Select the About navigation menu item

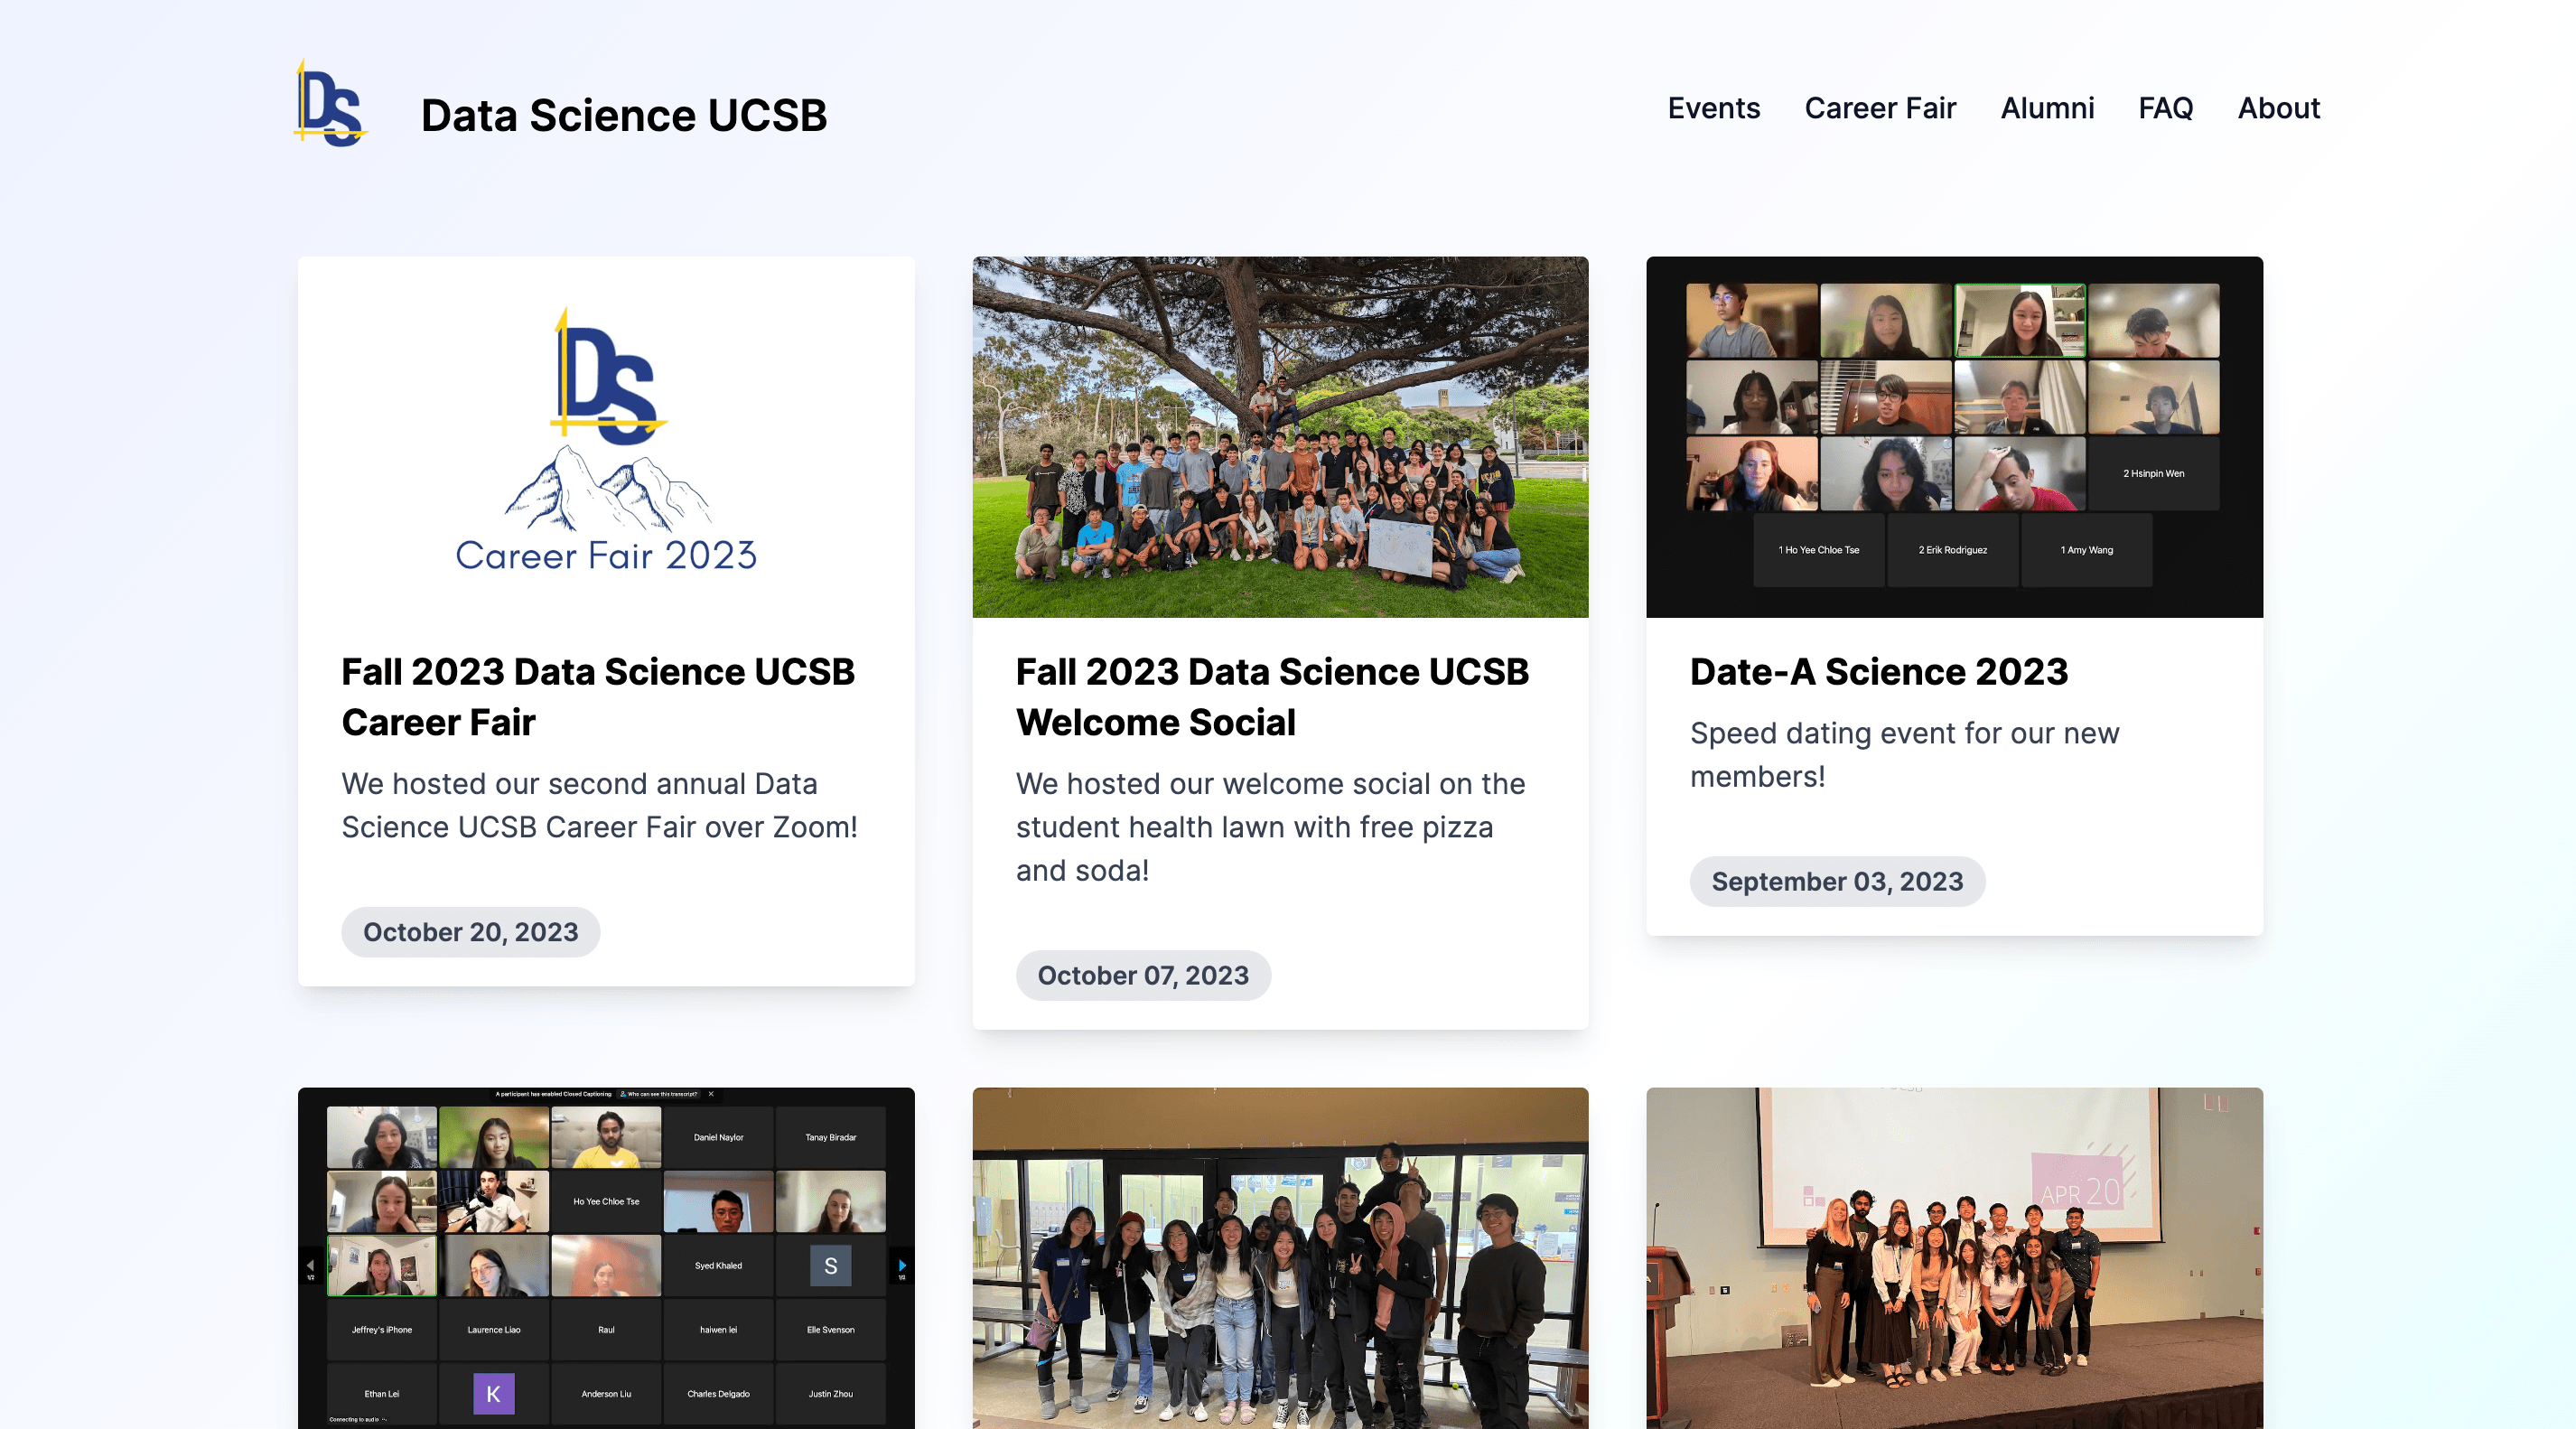2279,107
